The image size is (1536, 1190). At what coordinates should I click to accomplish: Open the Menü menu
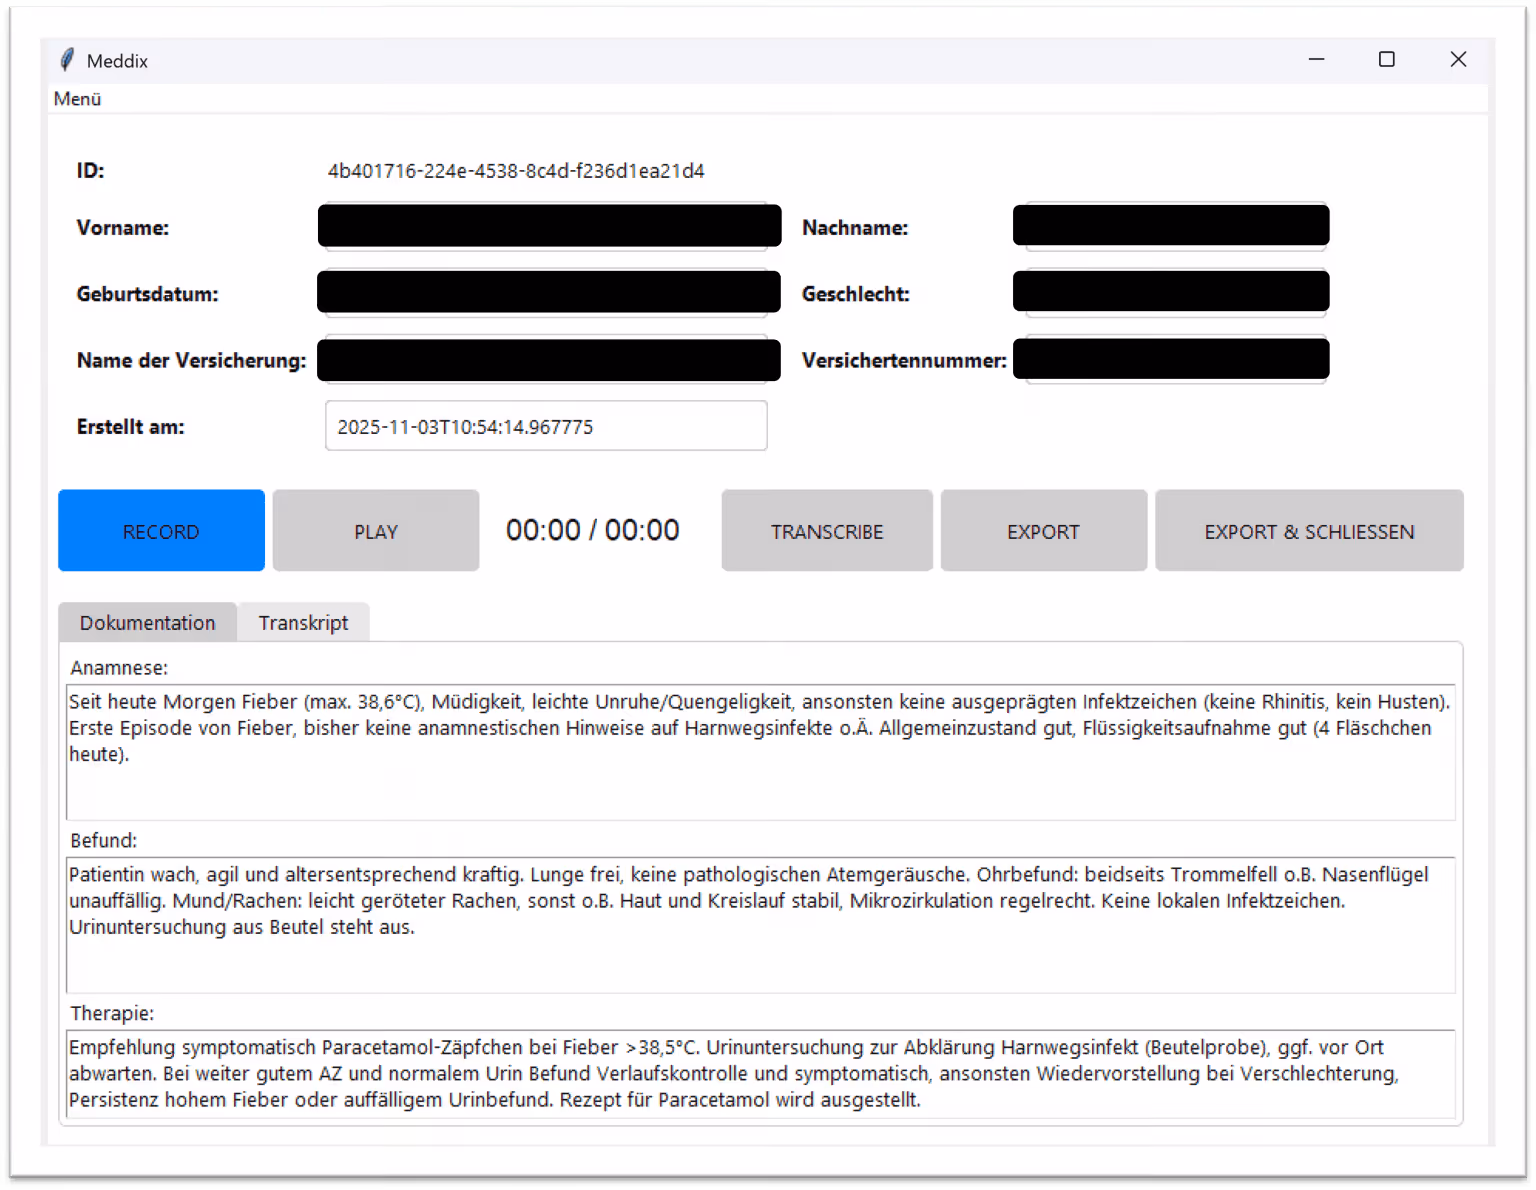click(77, 99)
